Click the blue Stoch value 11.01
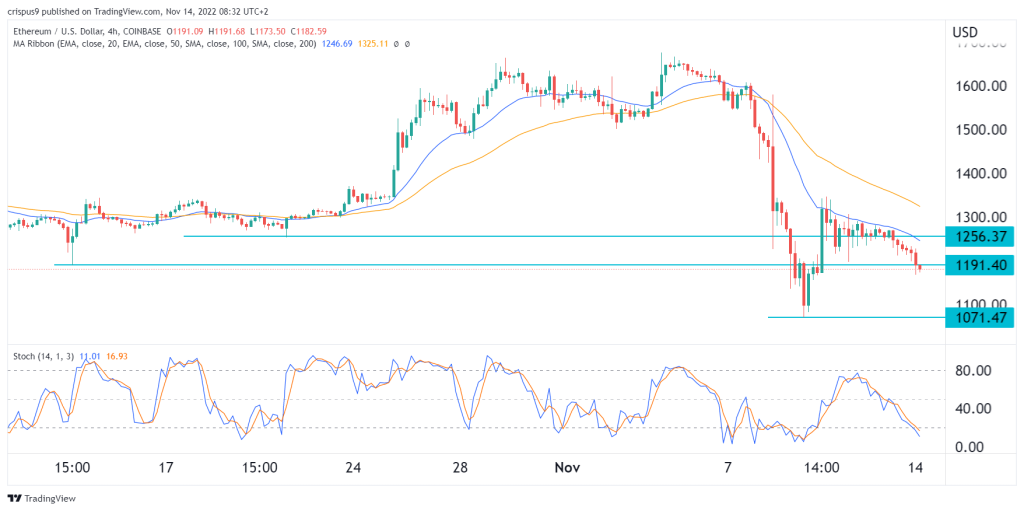Image resolution: width=1024 pixels, height=511 pixels. (88, 356)
